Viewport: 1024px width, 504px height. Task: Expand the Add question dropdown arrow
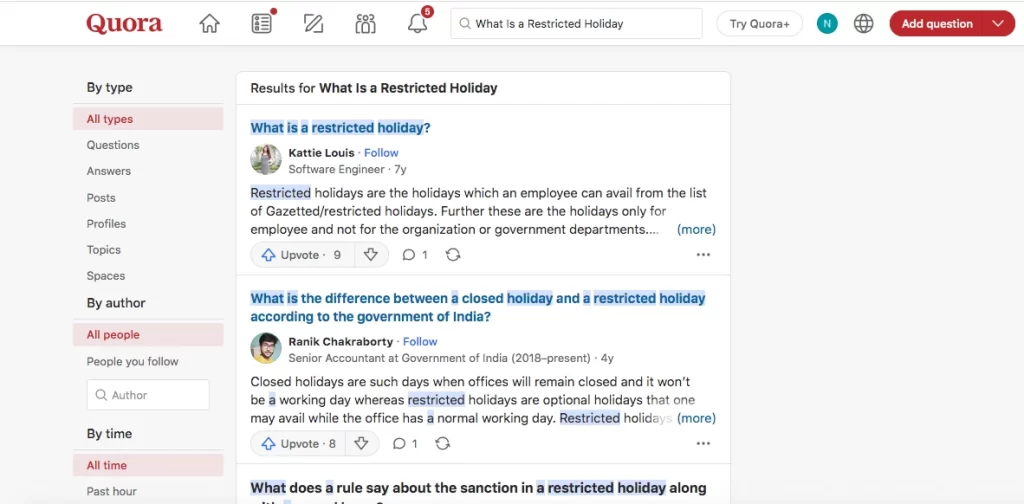point(997,24)
